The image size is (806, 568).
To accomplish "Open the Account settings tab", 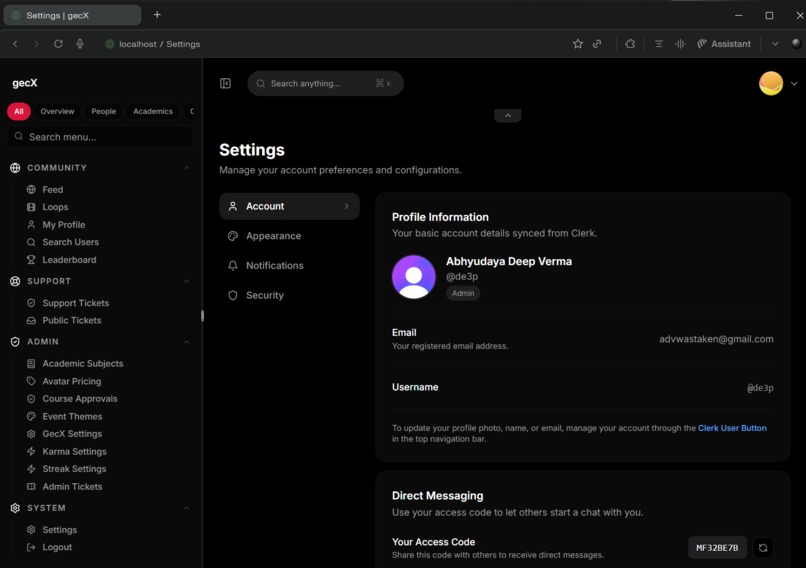I will tap(289, 206).
